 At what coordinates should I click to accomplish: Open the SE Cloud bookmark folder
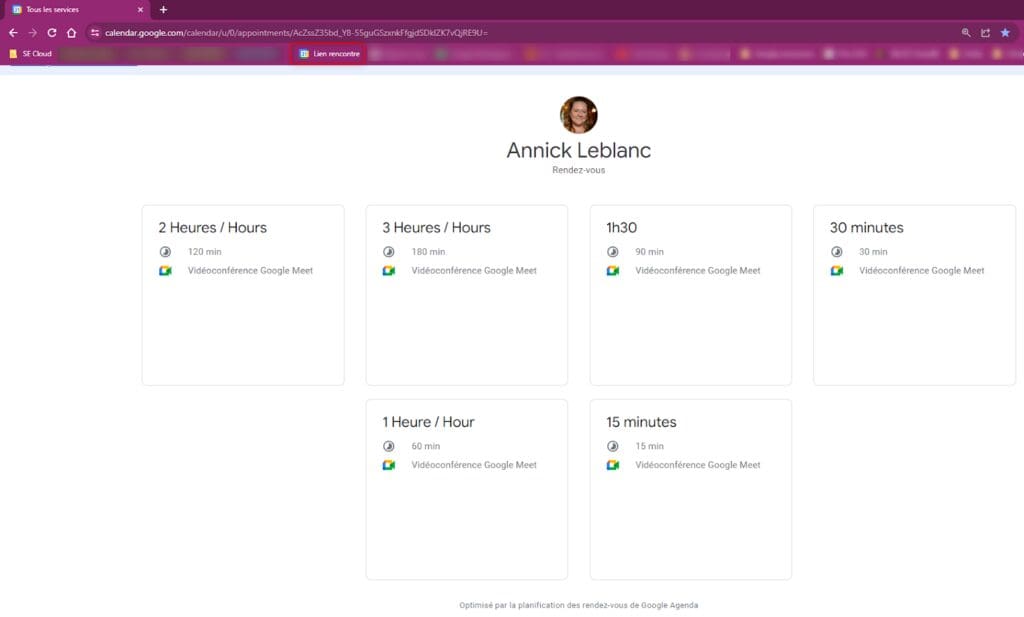click(31, 54)
